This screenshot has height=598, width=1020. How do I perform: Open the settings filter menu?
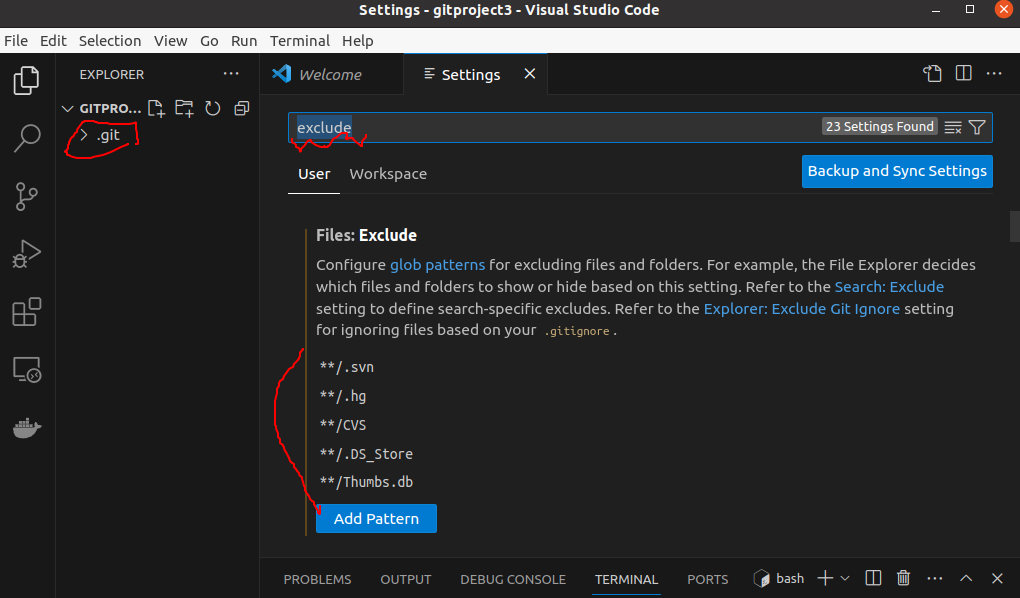pos(977,127)
